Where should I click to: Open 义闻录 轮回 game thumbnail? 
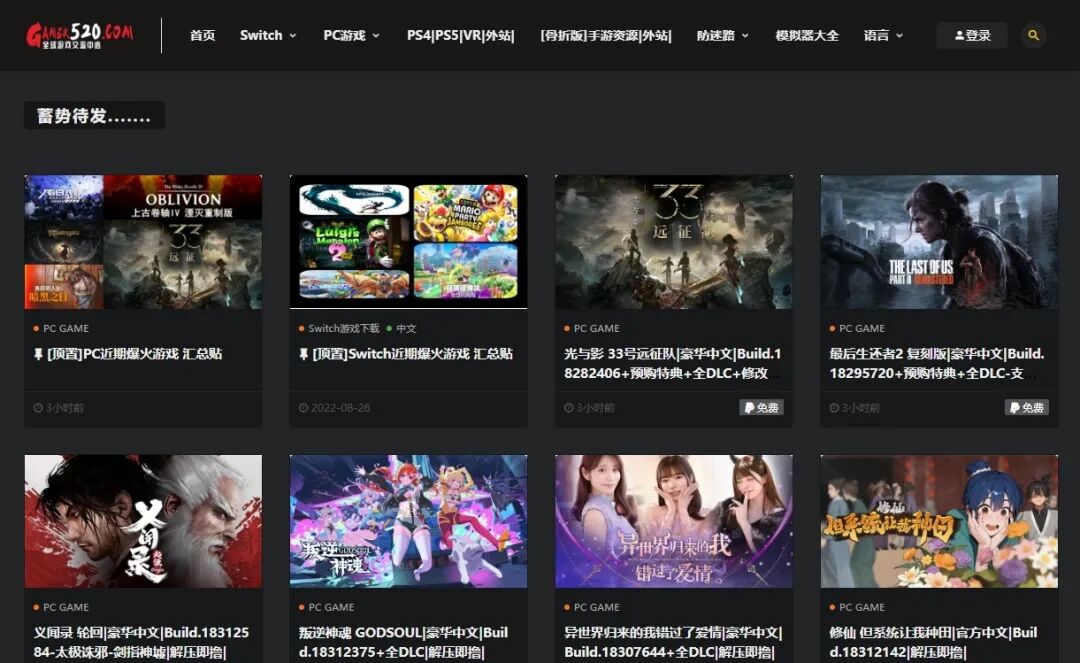coord(143,521)
